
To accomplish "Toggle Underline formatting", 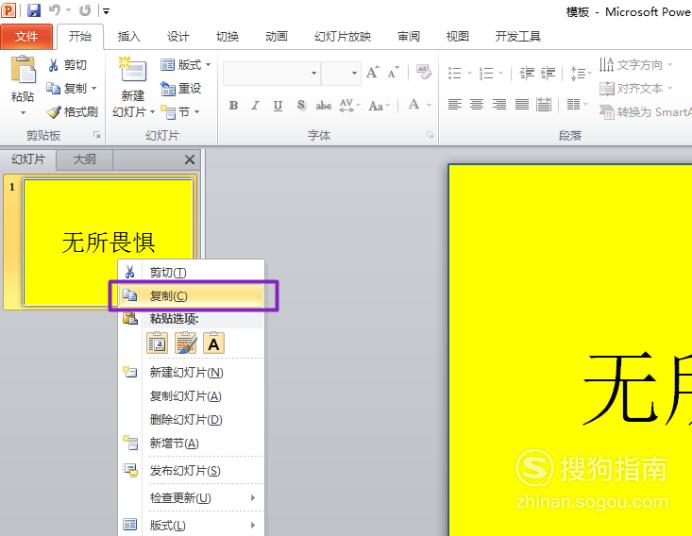I will [x=278, y=105].
